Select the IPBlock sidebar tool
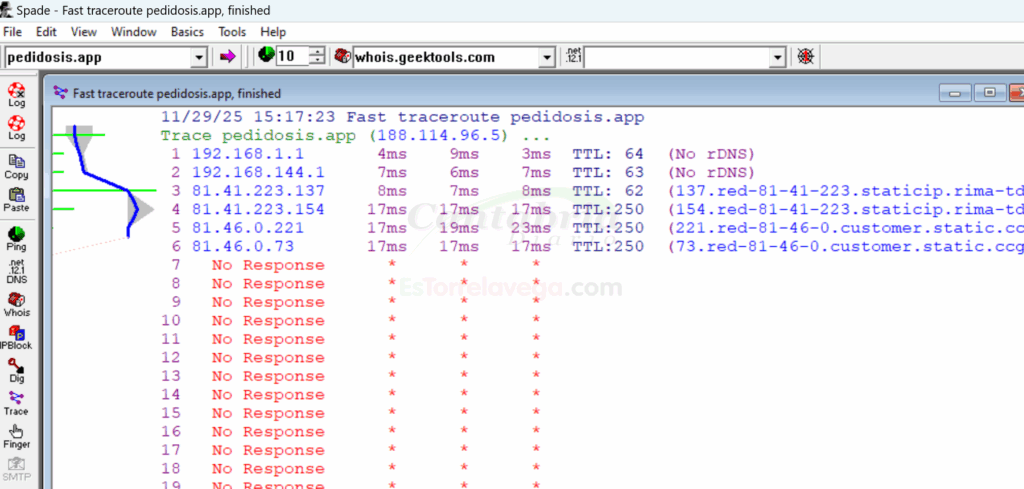Image resolution: width=1024 pixels, height=489 pixels. [16, 337]
